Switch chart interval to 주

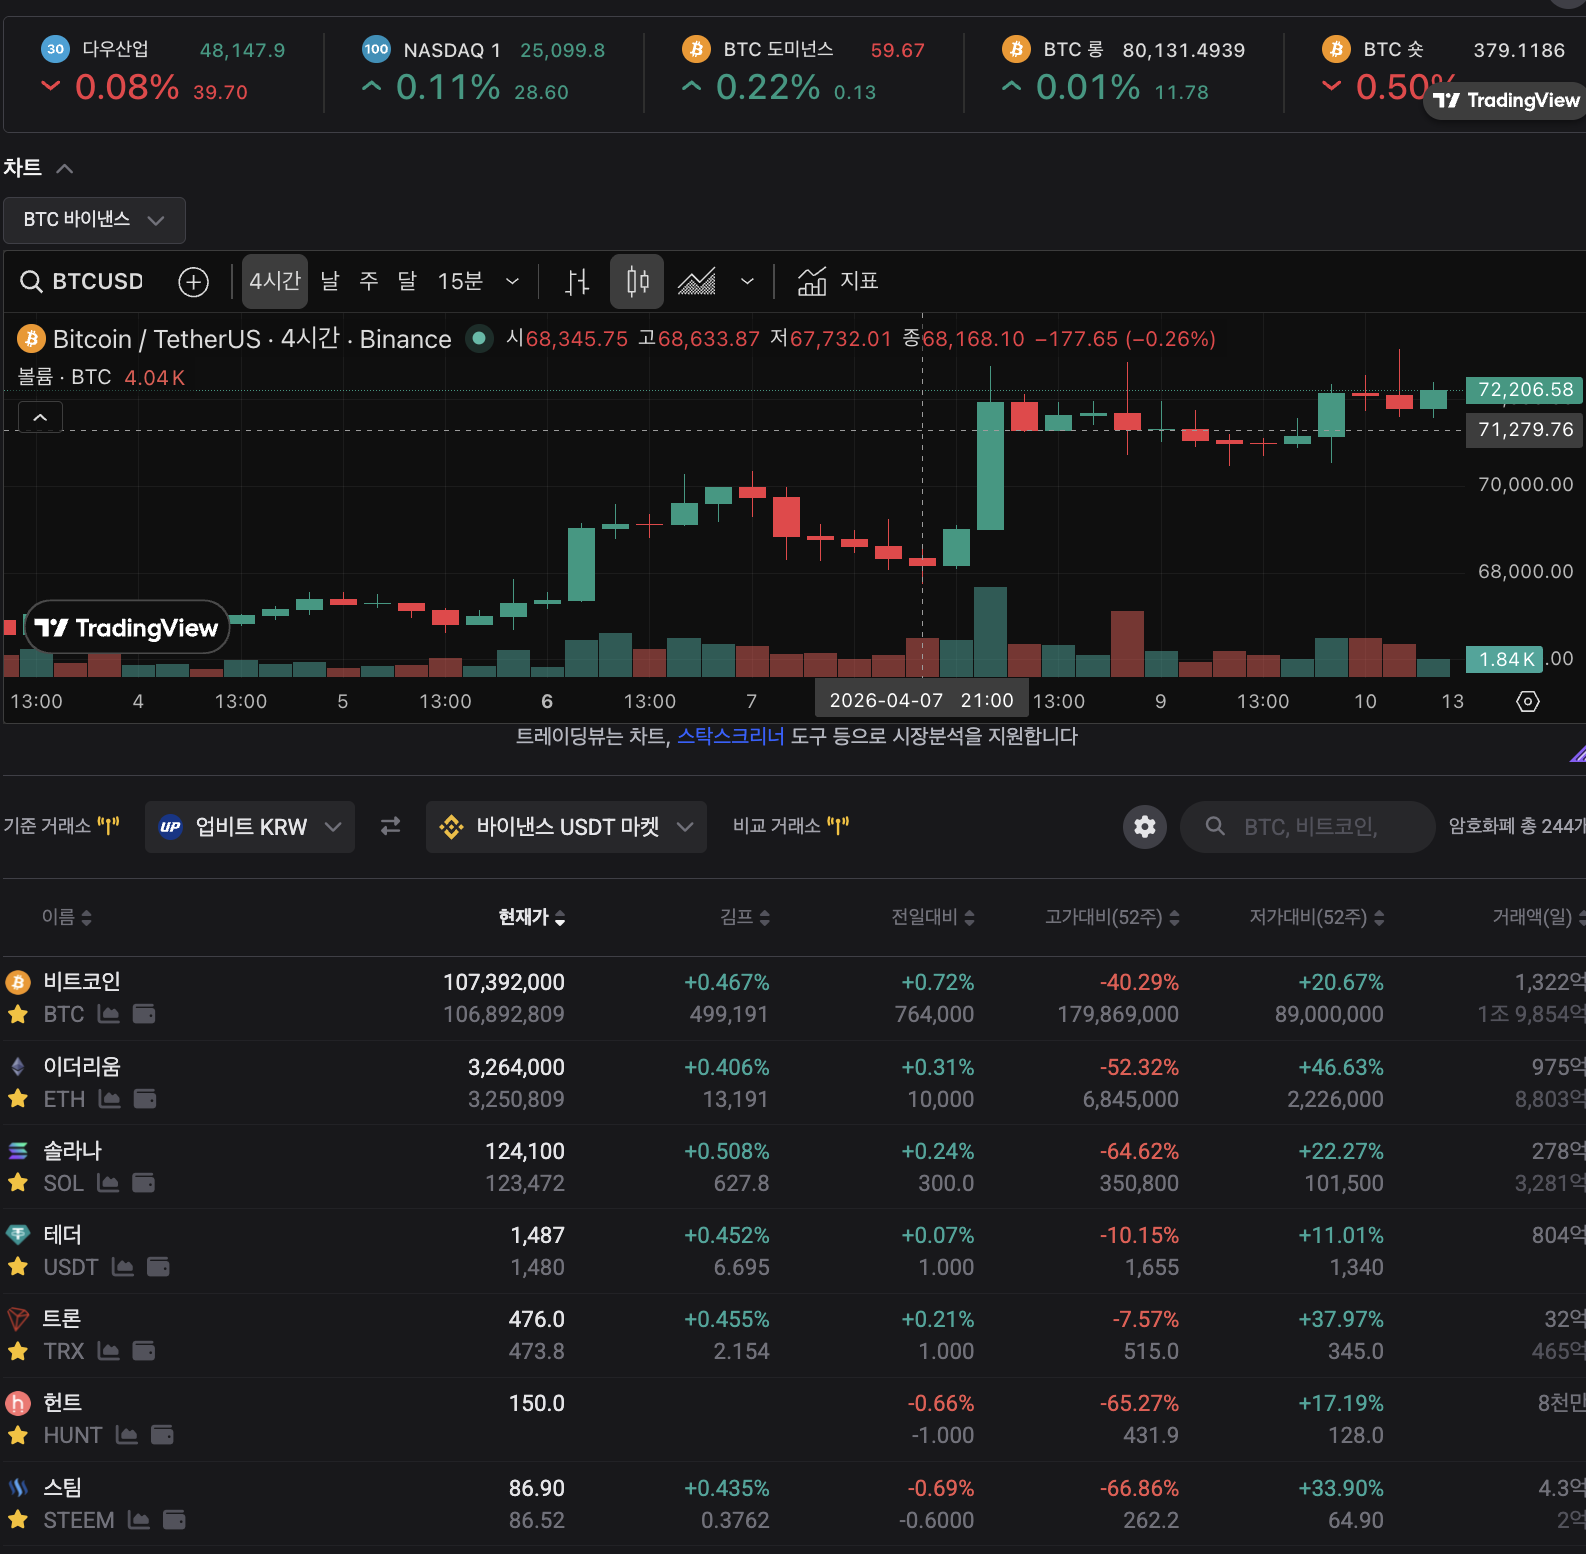pos(369,282)
